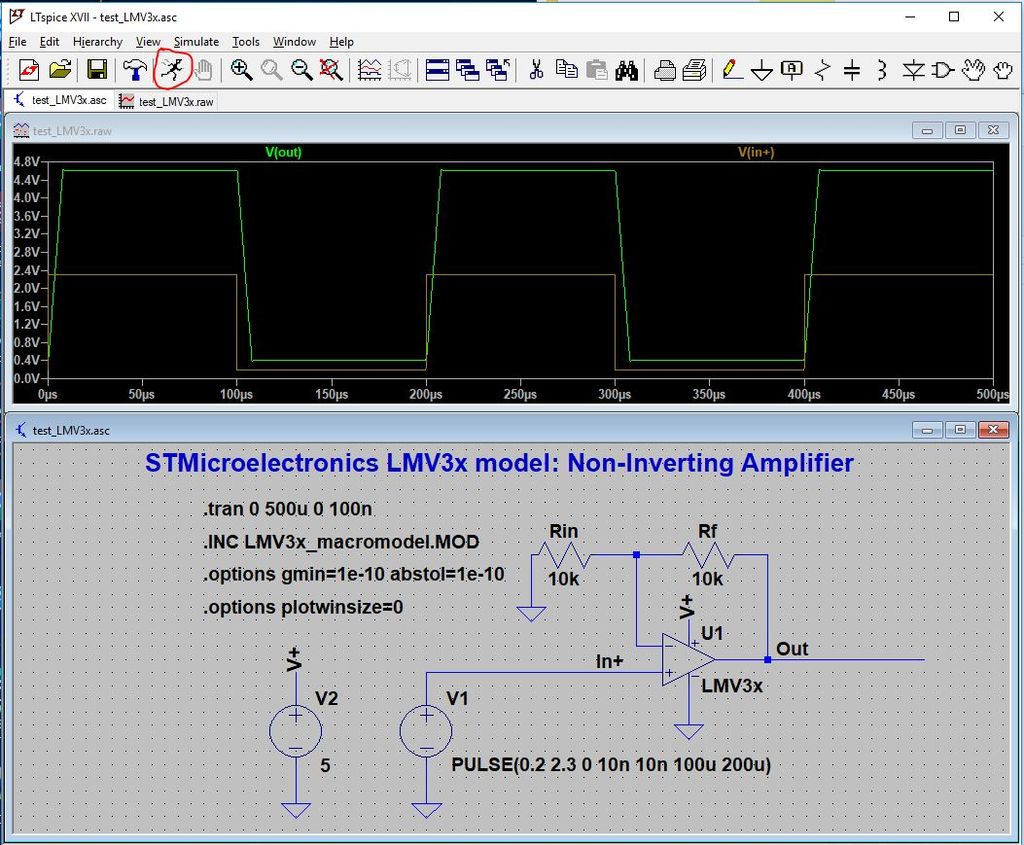1024x845 pixels.
Task: Open Find with the binoculars icon
Action: click(x=626, y=70)
